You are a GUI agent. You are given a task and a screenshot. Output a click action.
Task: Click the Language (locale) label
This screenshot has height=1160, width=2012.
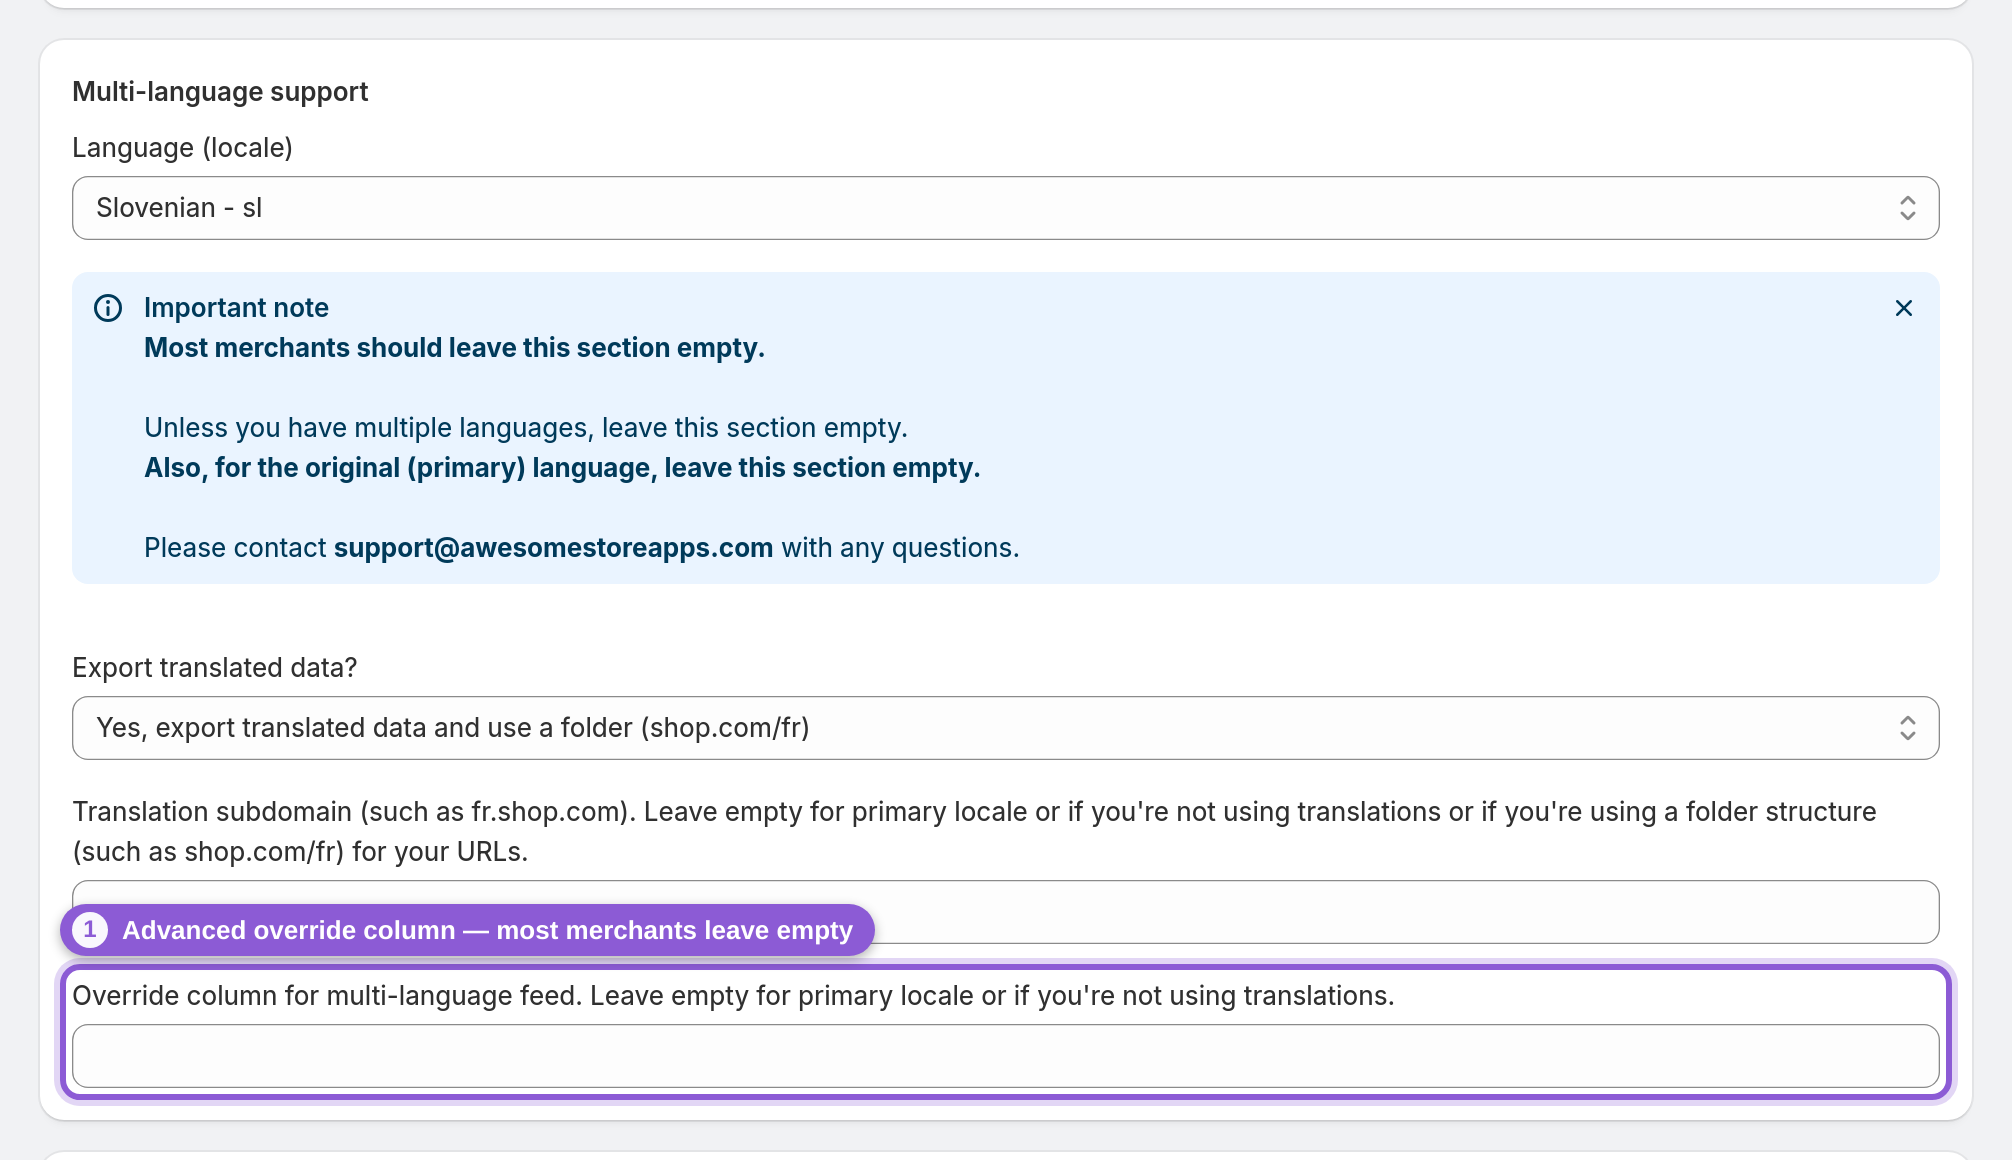(x=182, y=148)
